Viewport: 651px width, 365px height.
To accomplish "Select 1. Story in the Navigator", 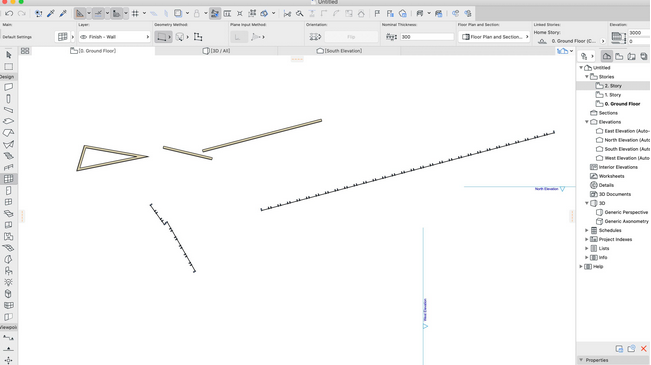I will (612, 95).
